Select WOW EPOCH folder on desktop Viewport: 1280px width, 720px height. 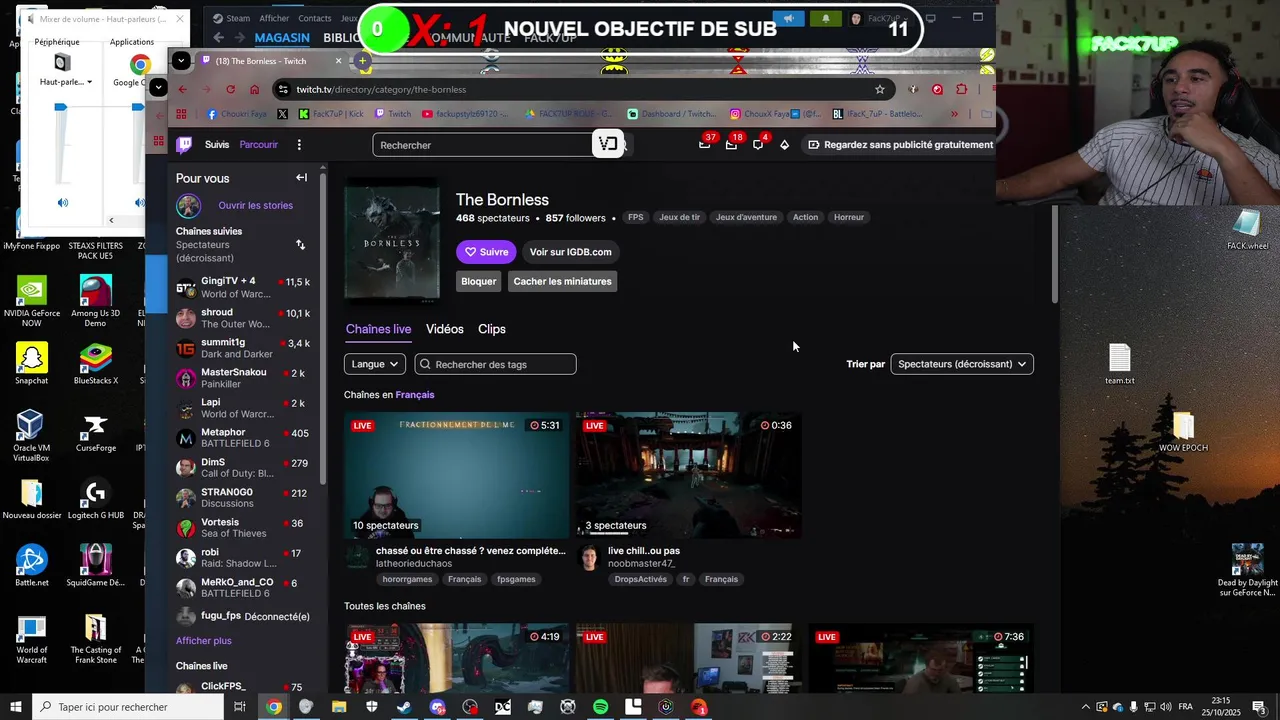(1183, 432)
